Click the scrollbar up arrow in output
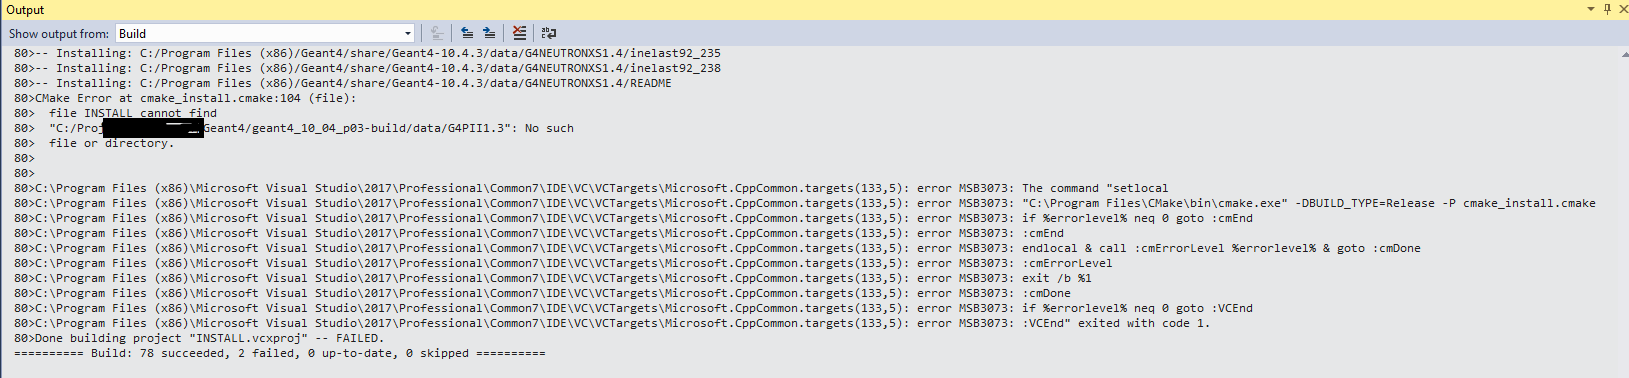Image resolution: width=1629 pixels, height=378 pixels. click(x=1623, y=53)
